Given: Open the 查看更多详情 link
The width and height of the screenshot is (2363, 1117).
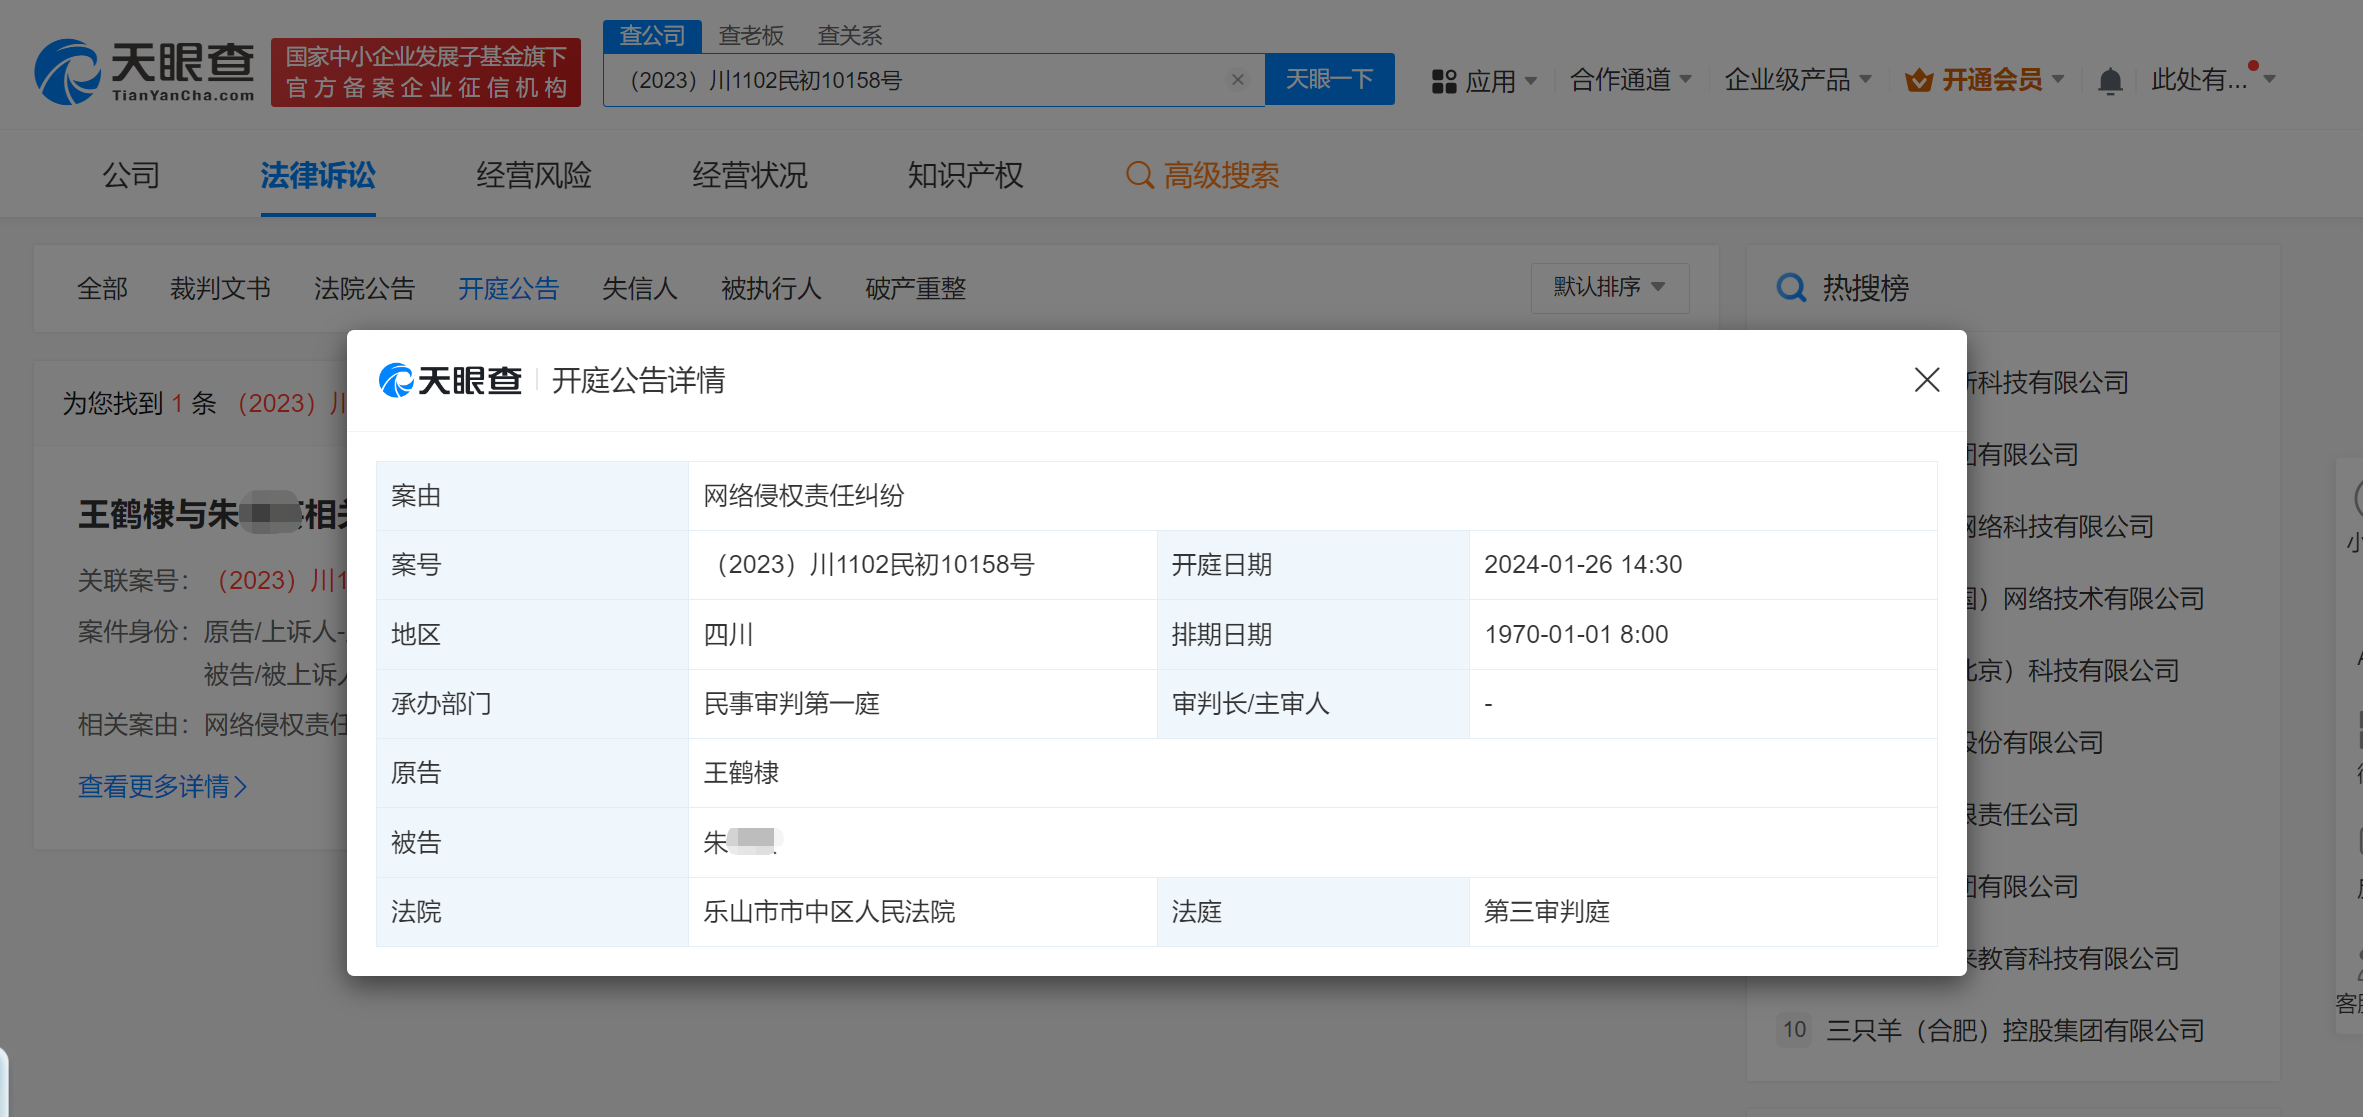Looking at the screenshot, I should [162, 786].
